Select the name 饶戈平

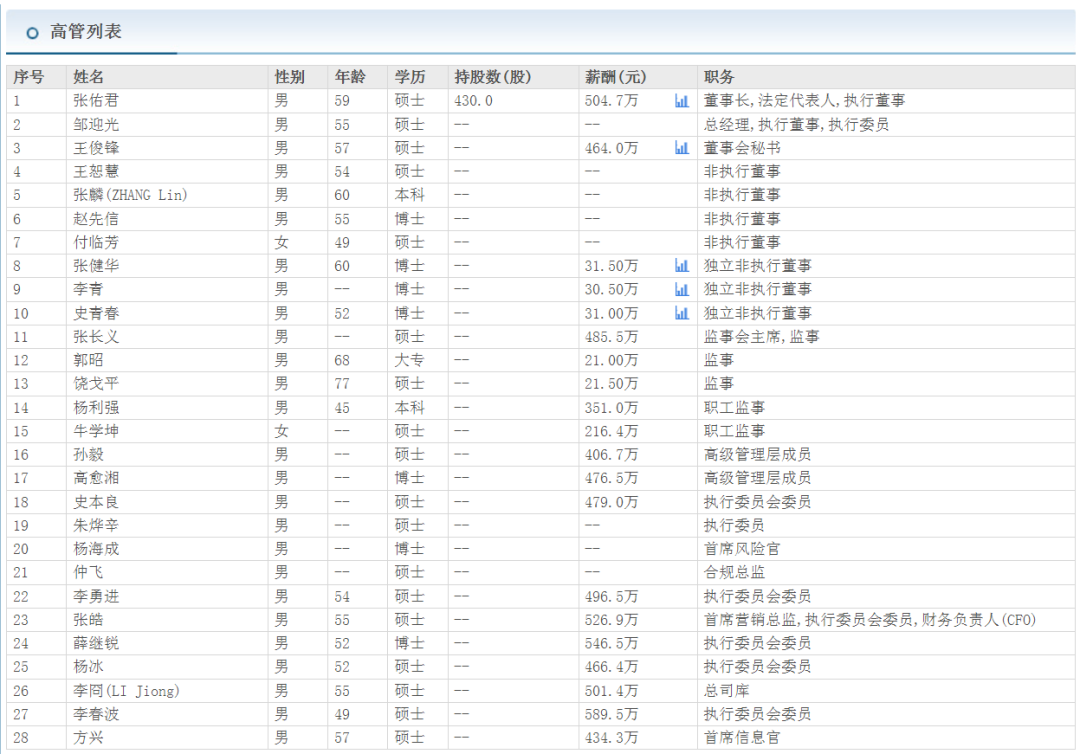pos(96,384)
